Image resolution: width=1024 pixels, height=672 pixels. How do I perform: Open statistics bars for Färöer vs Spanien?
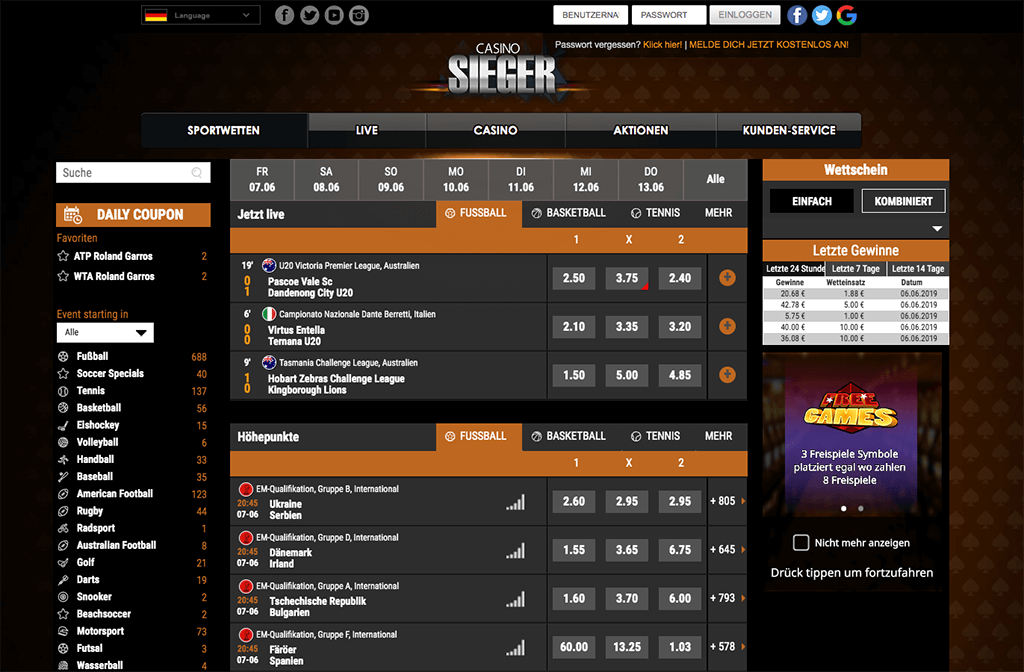click(515, 648)
